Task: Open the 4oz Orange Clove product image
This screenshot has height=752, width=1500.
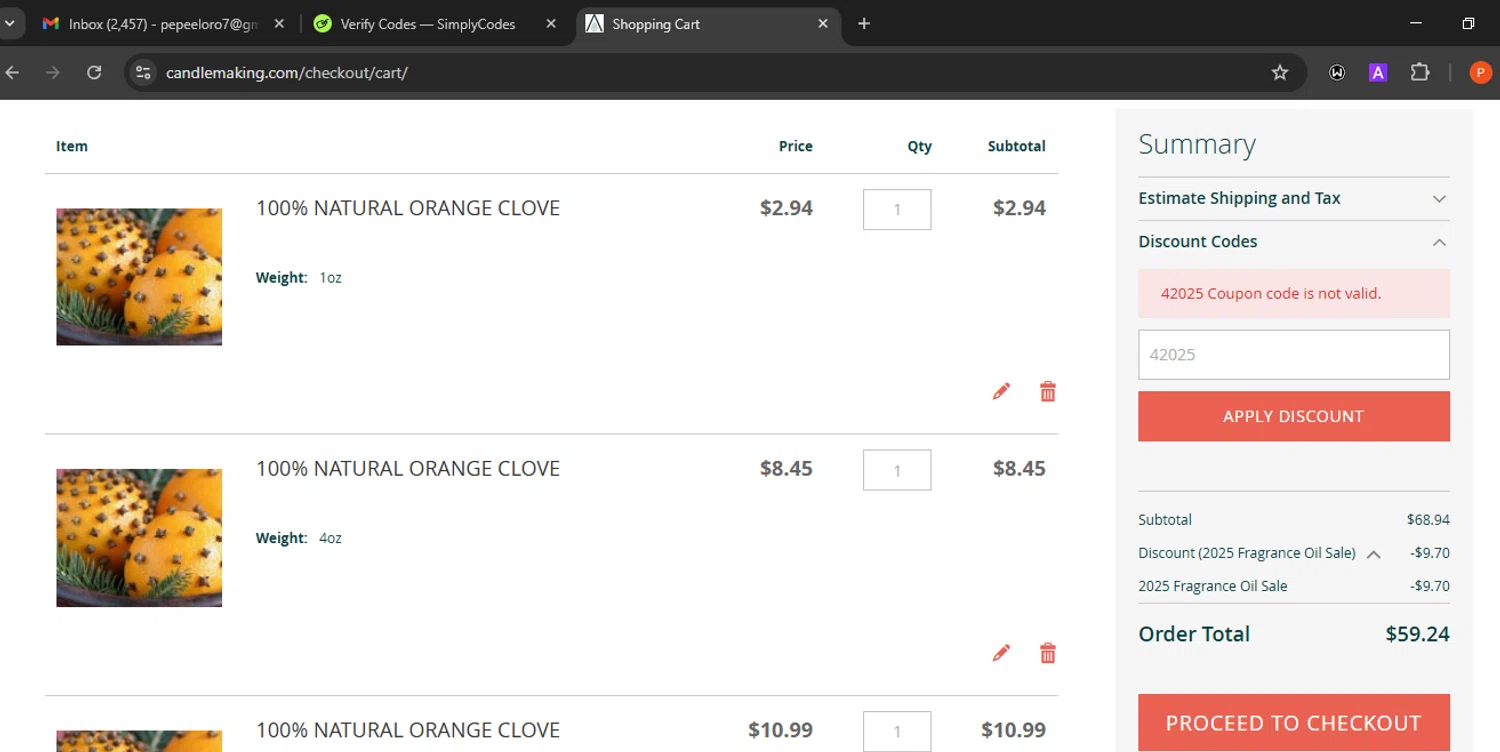Action: [x=139, y=538]
